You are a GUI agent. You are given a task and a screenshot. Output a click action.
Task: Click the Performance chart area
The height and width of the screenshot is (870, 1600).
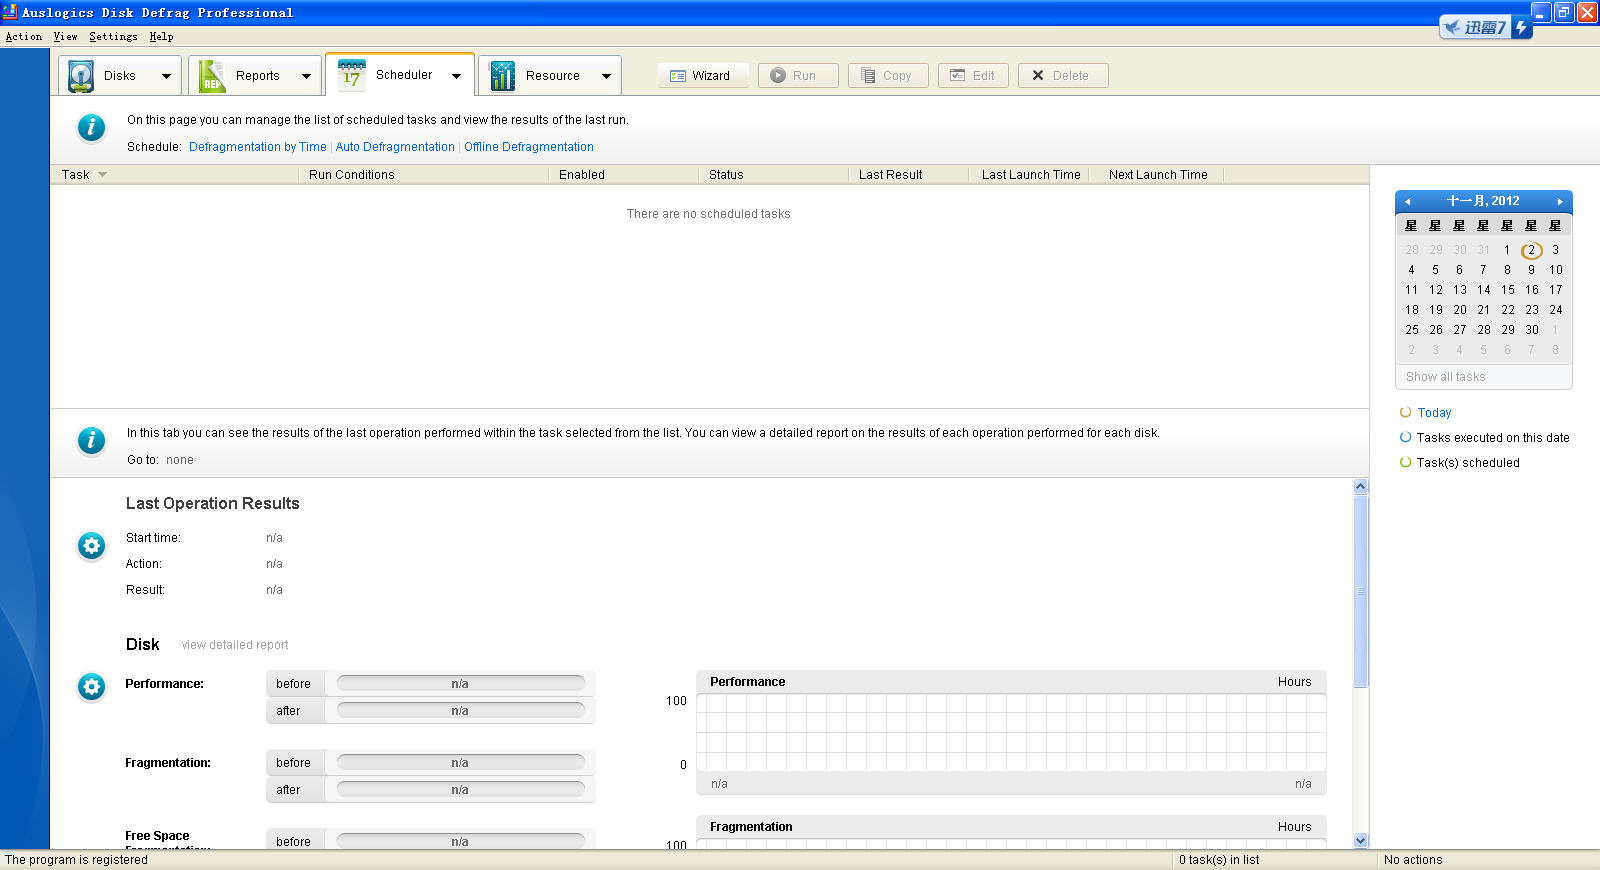(1011, 732)
